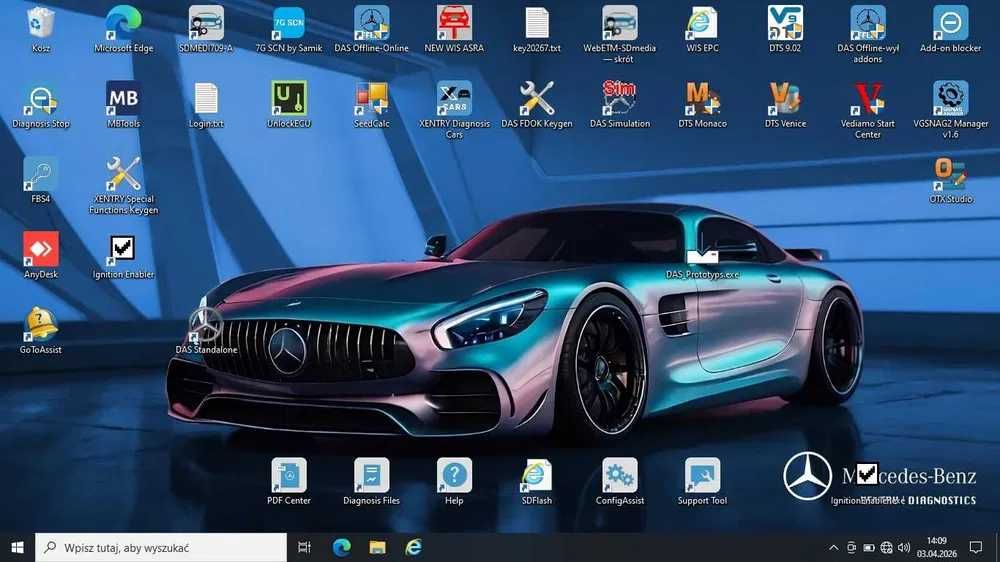Screen dimensions: 1000x562
Task: Open Ignition Enabler next to AnyDesk
Action: click(x=123, y=249)
